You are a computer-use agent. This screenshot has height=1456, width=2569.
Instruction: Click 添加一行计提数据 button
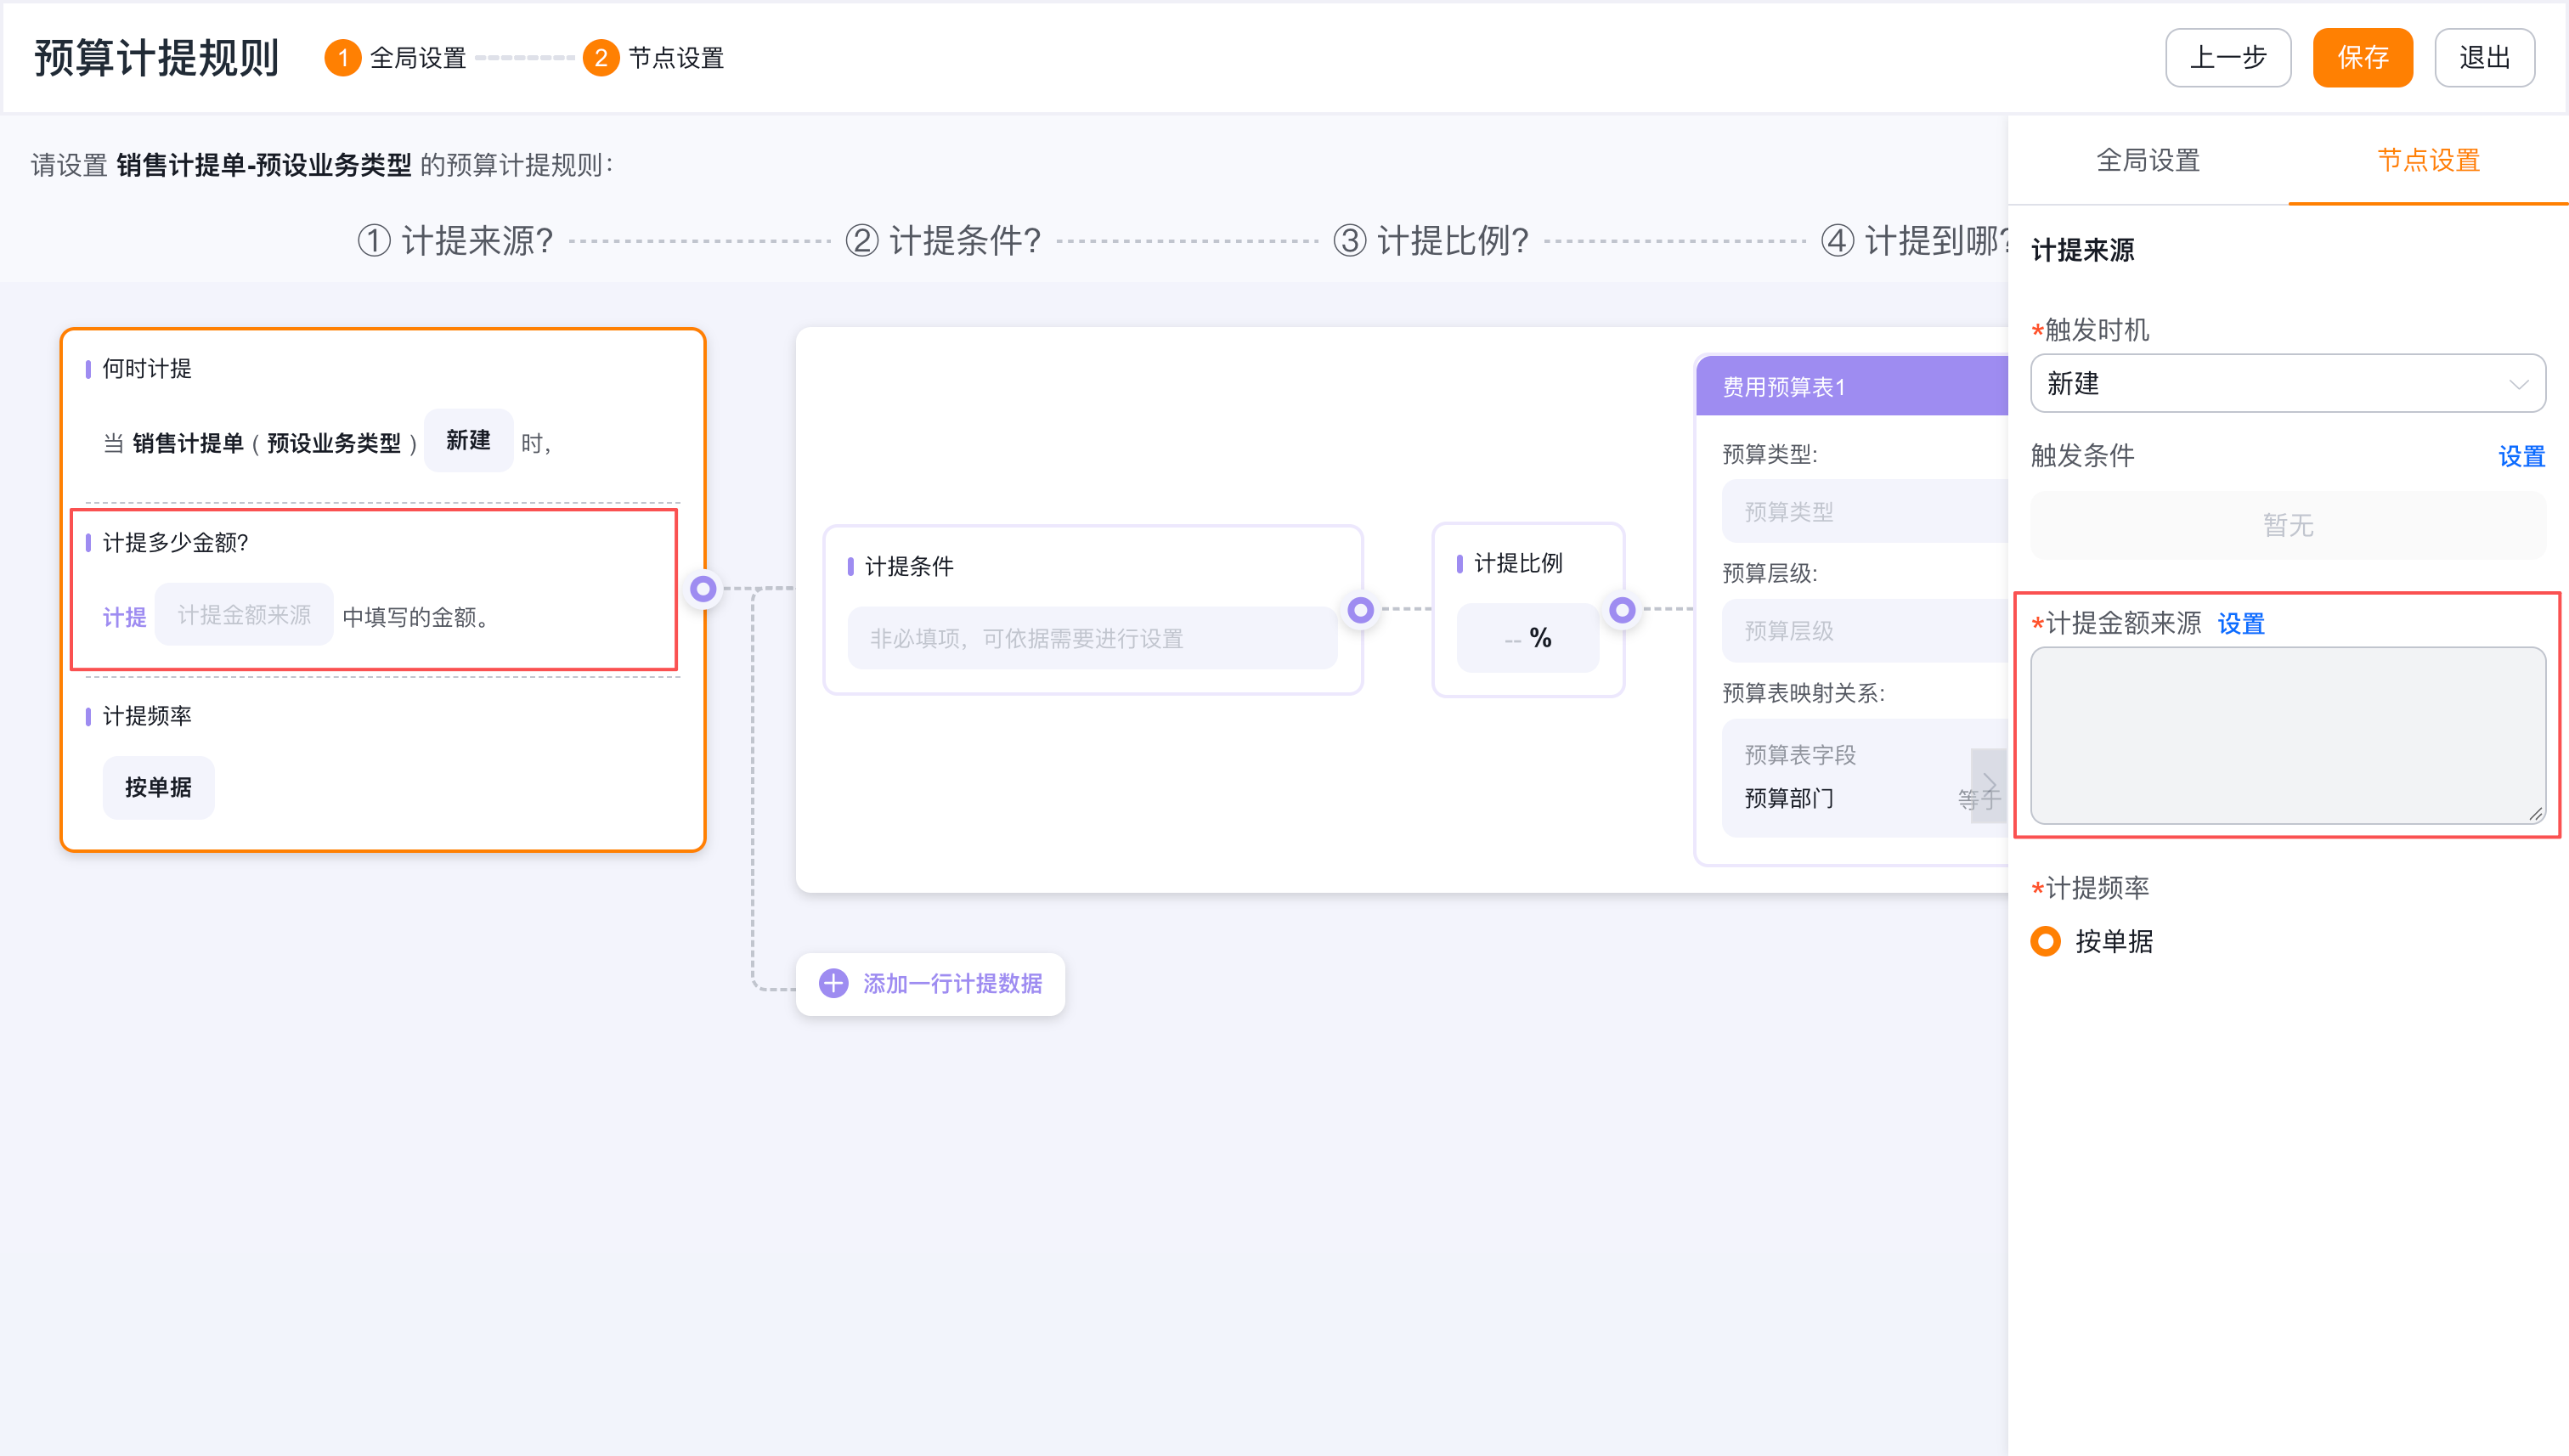click(x=930, y=984)
